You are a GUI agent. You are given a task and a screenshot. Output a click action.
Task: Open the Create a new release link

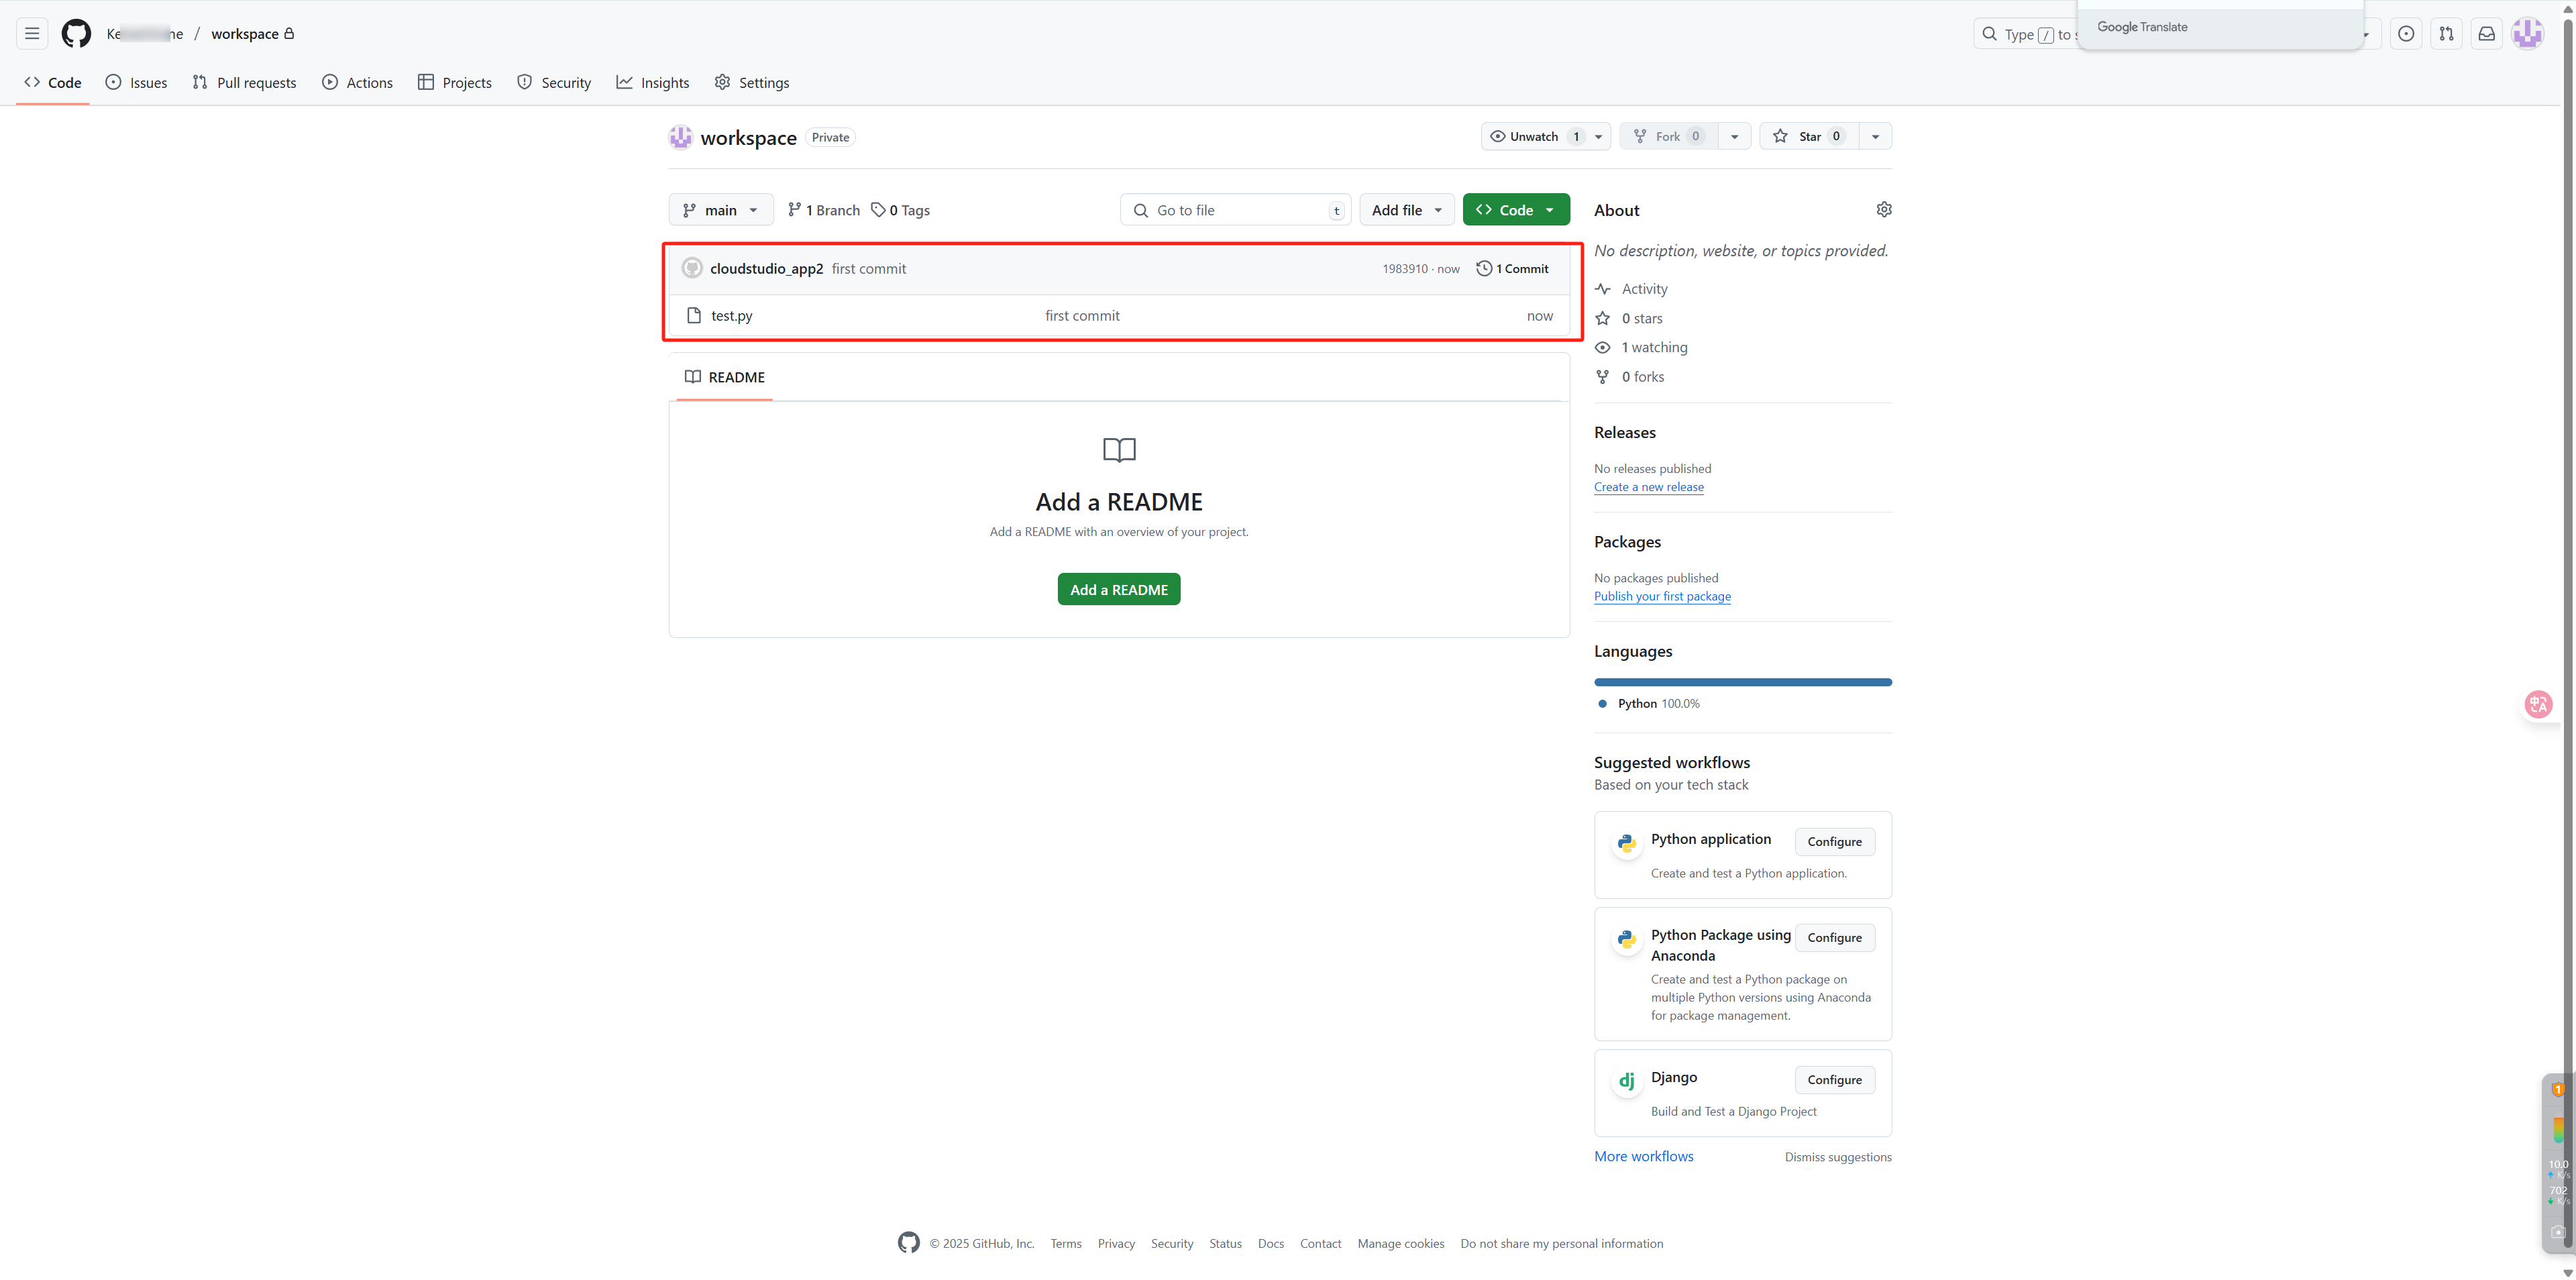(1648, 487)
